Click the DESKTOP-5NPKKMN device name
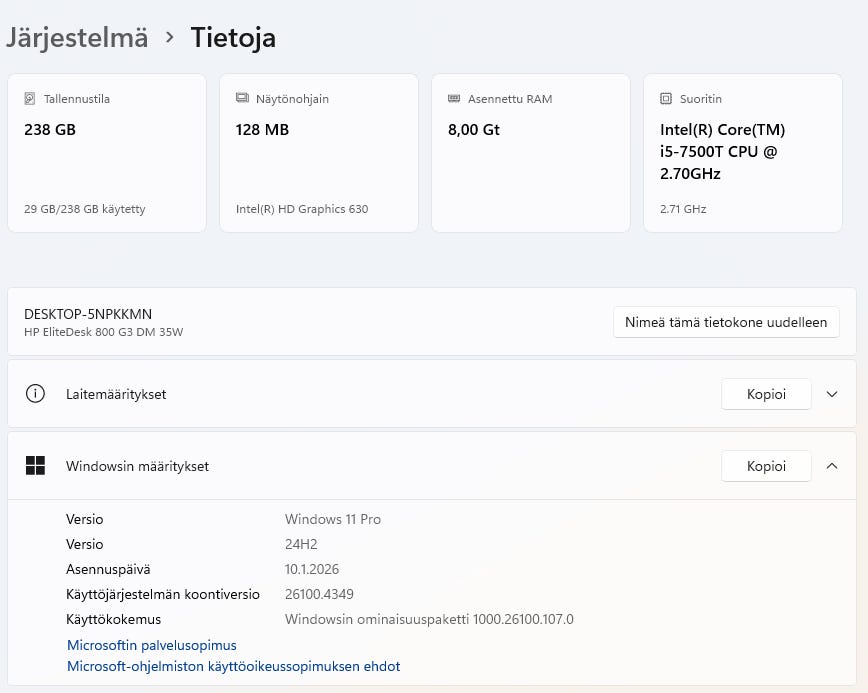Viewport: 868px width, 693px height. 88,314
